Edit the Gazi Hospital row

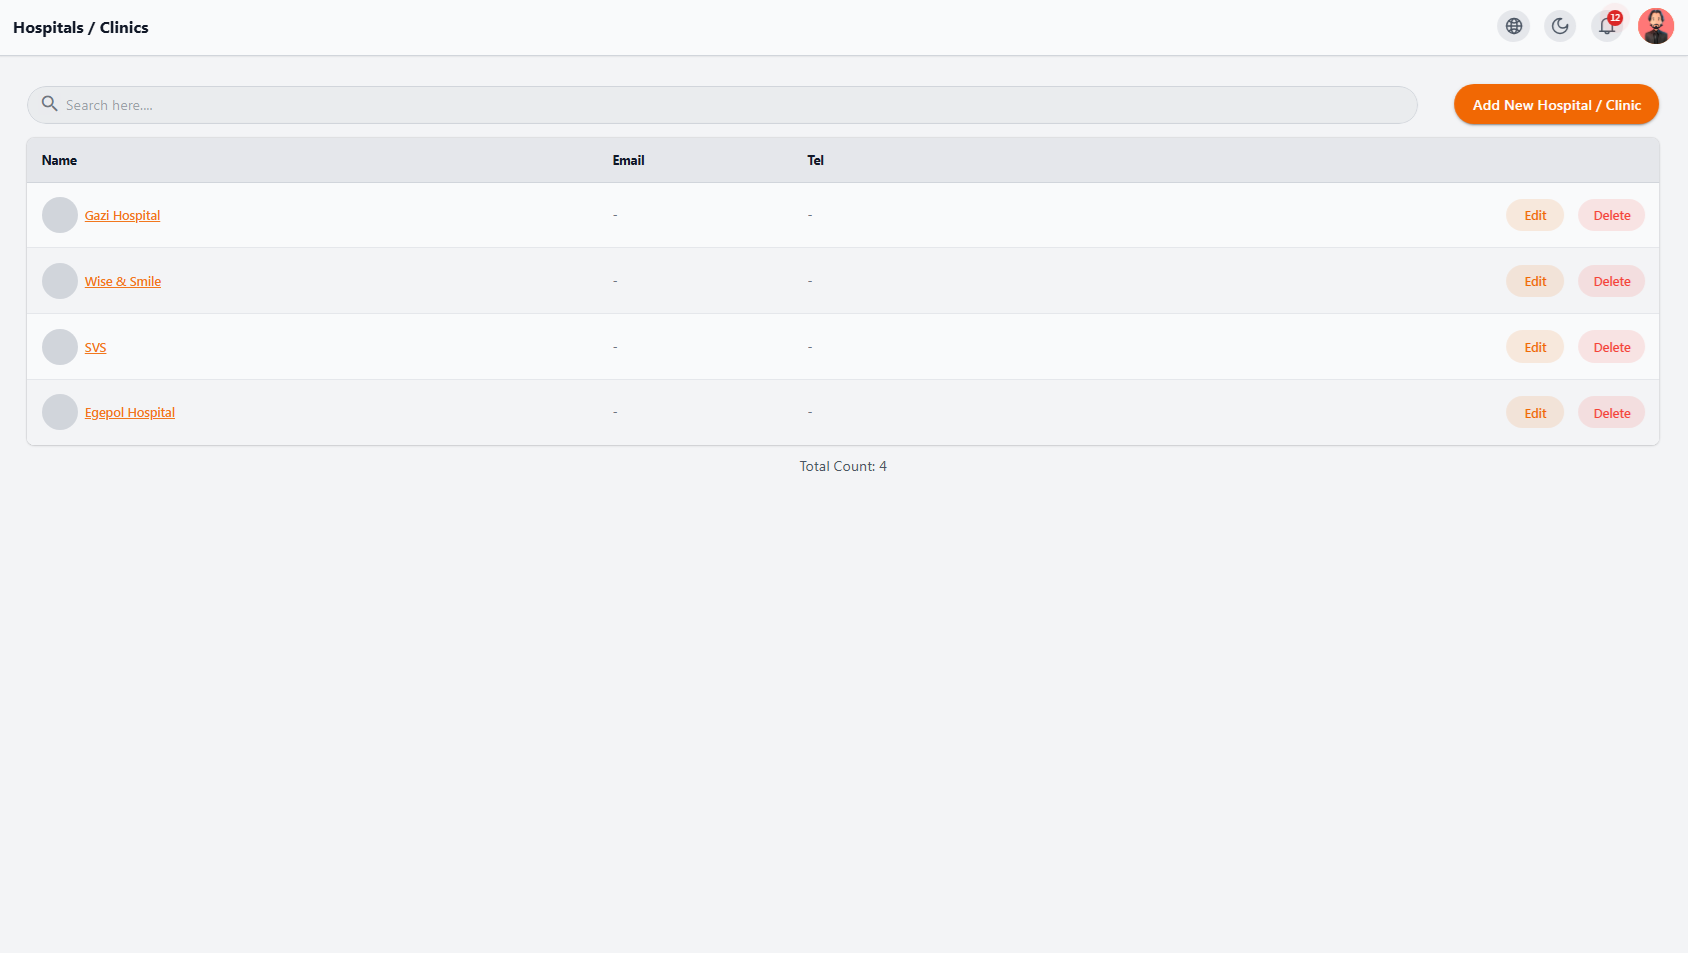(x=1535, y=215)
